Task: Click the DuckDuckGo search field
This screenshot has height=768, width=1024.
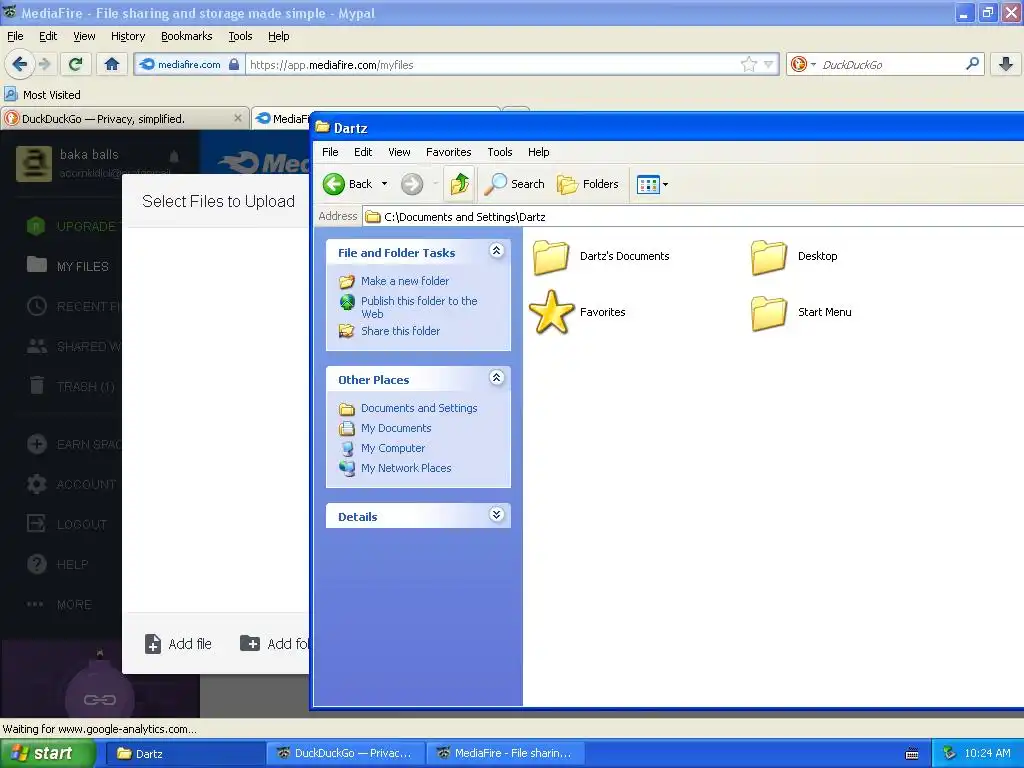Action: (x=891, y=65)
